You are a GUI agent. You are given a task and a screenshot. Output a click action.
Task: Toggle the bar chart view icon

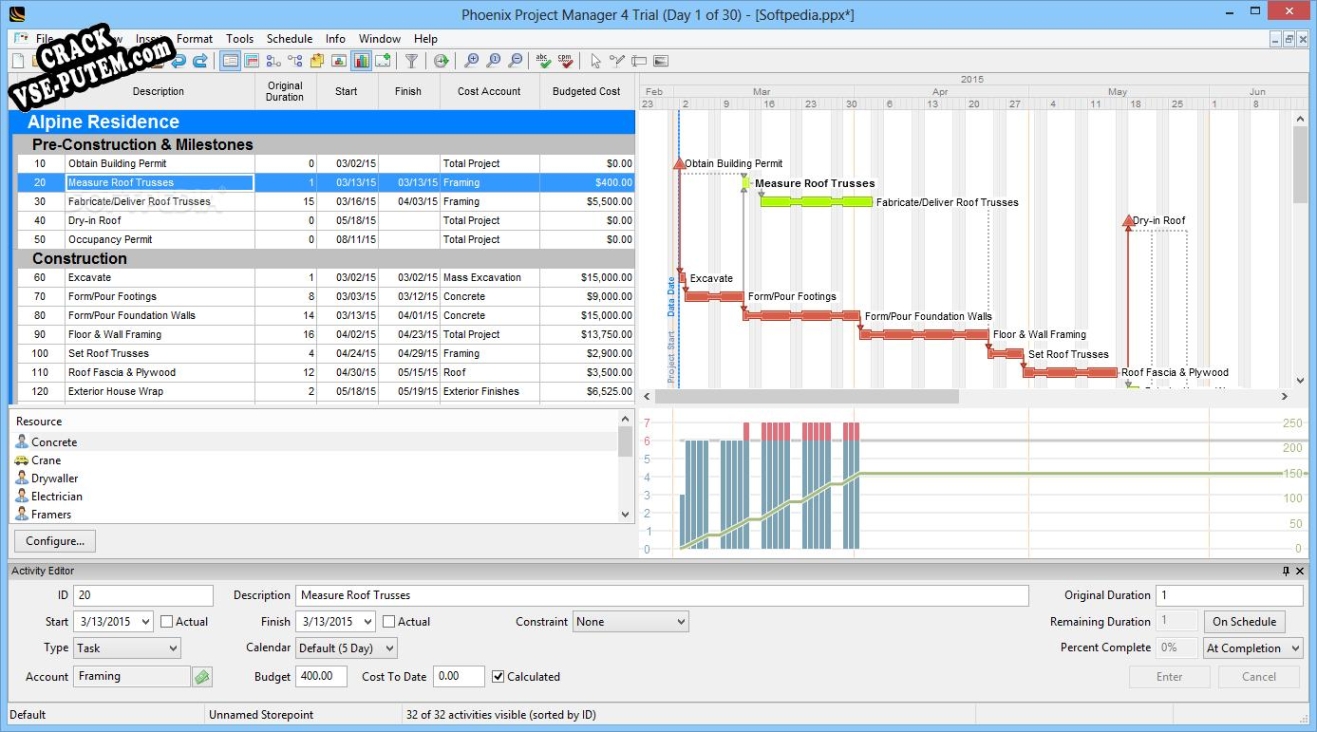tap(252, 61)
